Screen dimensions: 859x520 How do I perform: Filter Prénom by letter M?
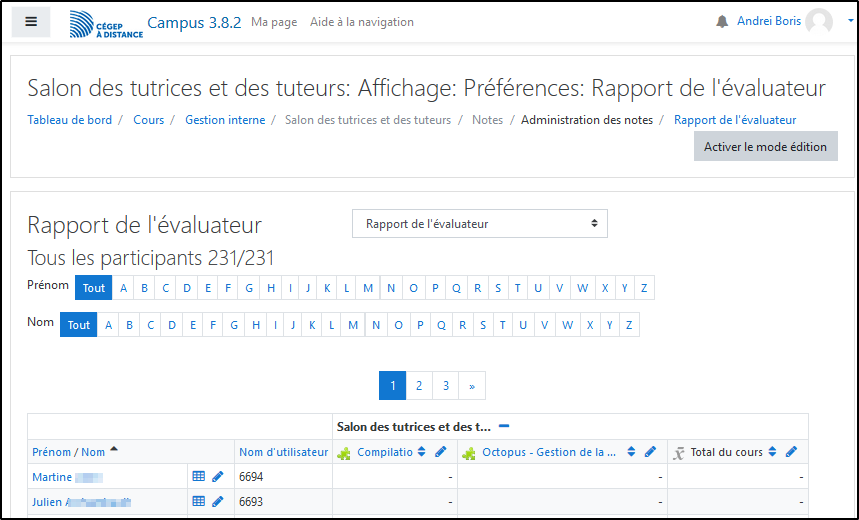(x=369, y=288)
